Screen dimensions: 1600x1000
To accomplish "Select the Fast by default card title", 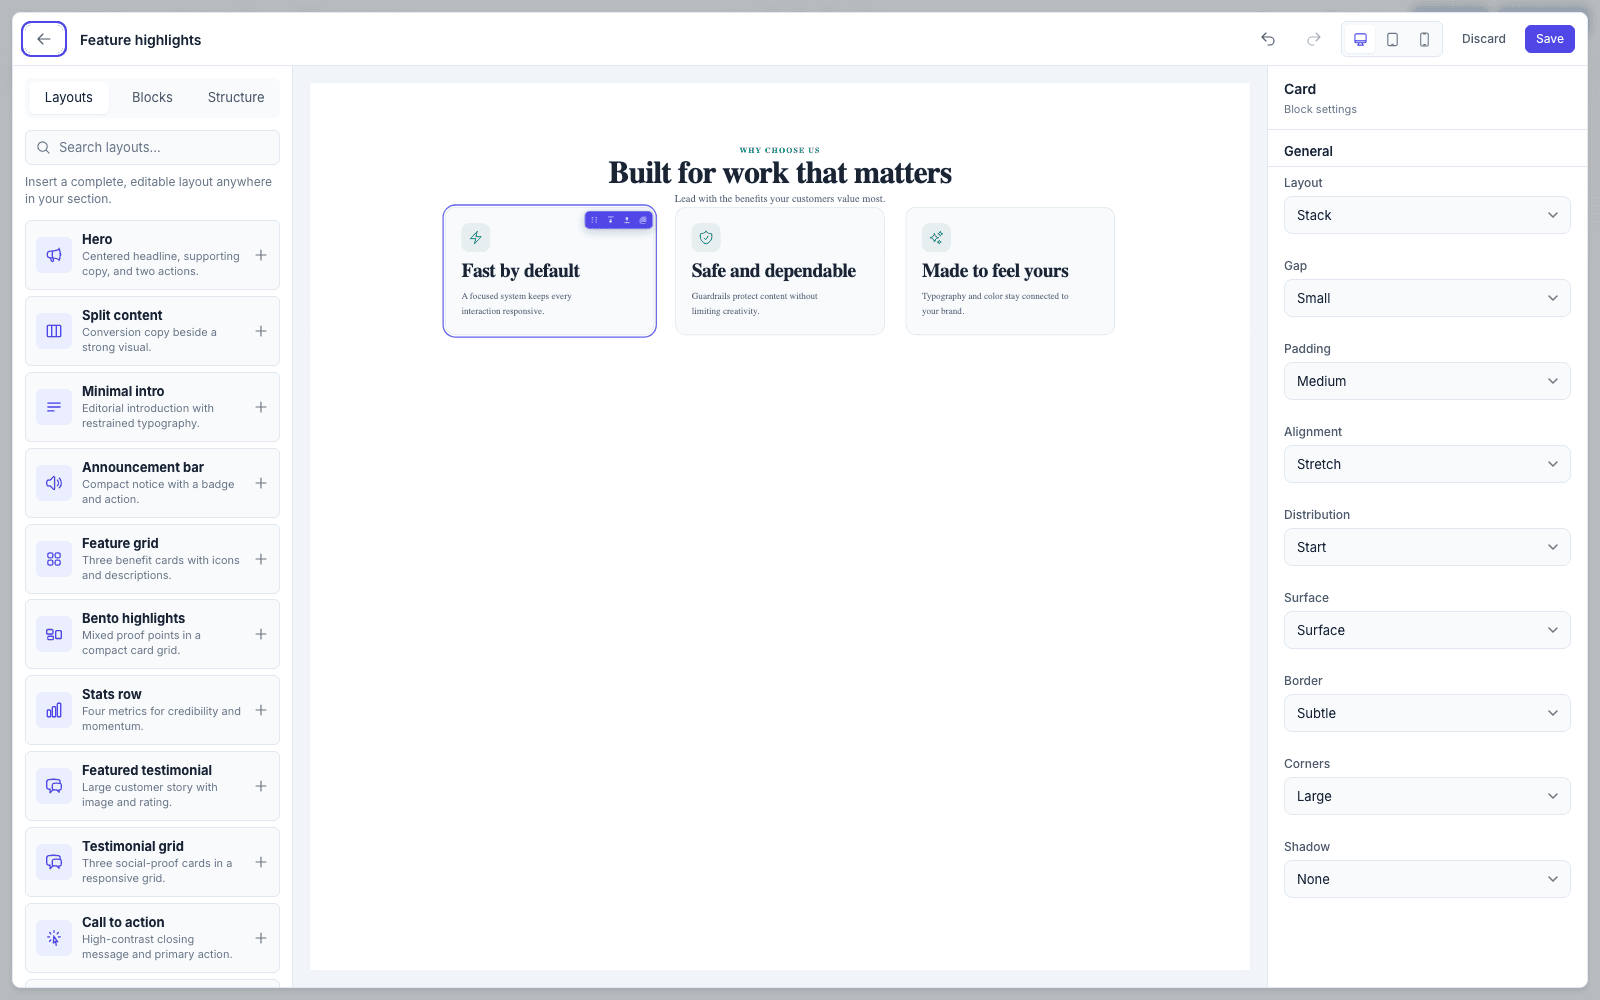I will tap(521, 271).
